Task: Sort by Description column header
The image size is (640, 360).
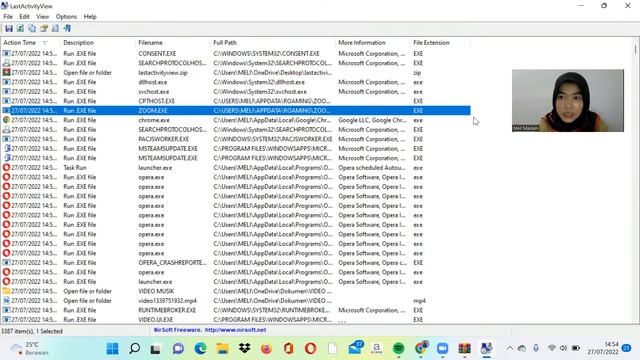Action: (98, 42)
